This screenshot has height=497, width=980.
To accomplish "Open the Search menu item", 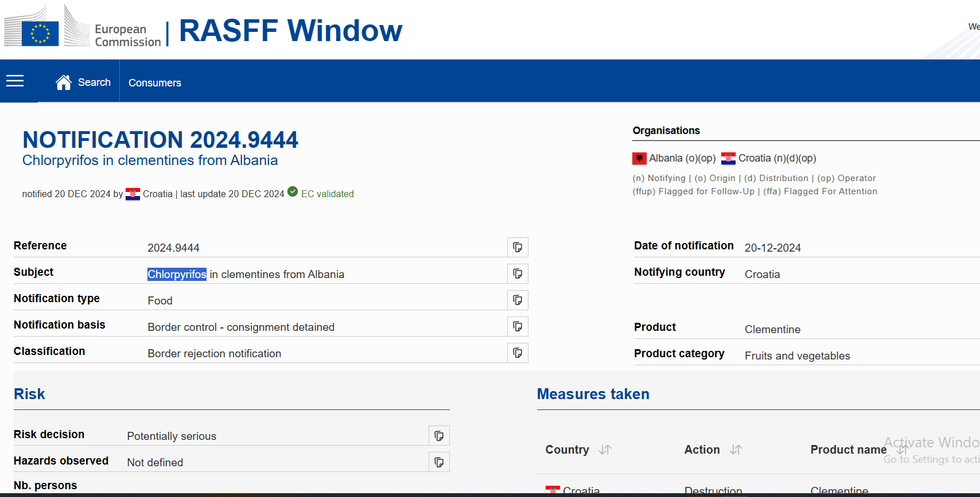I will (x=94, y=82).
